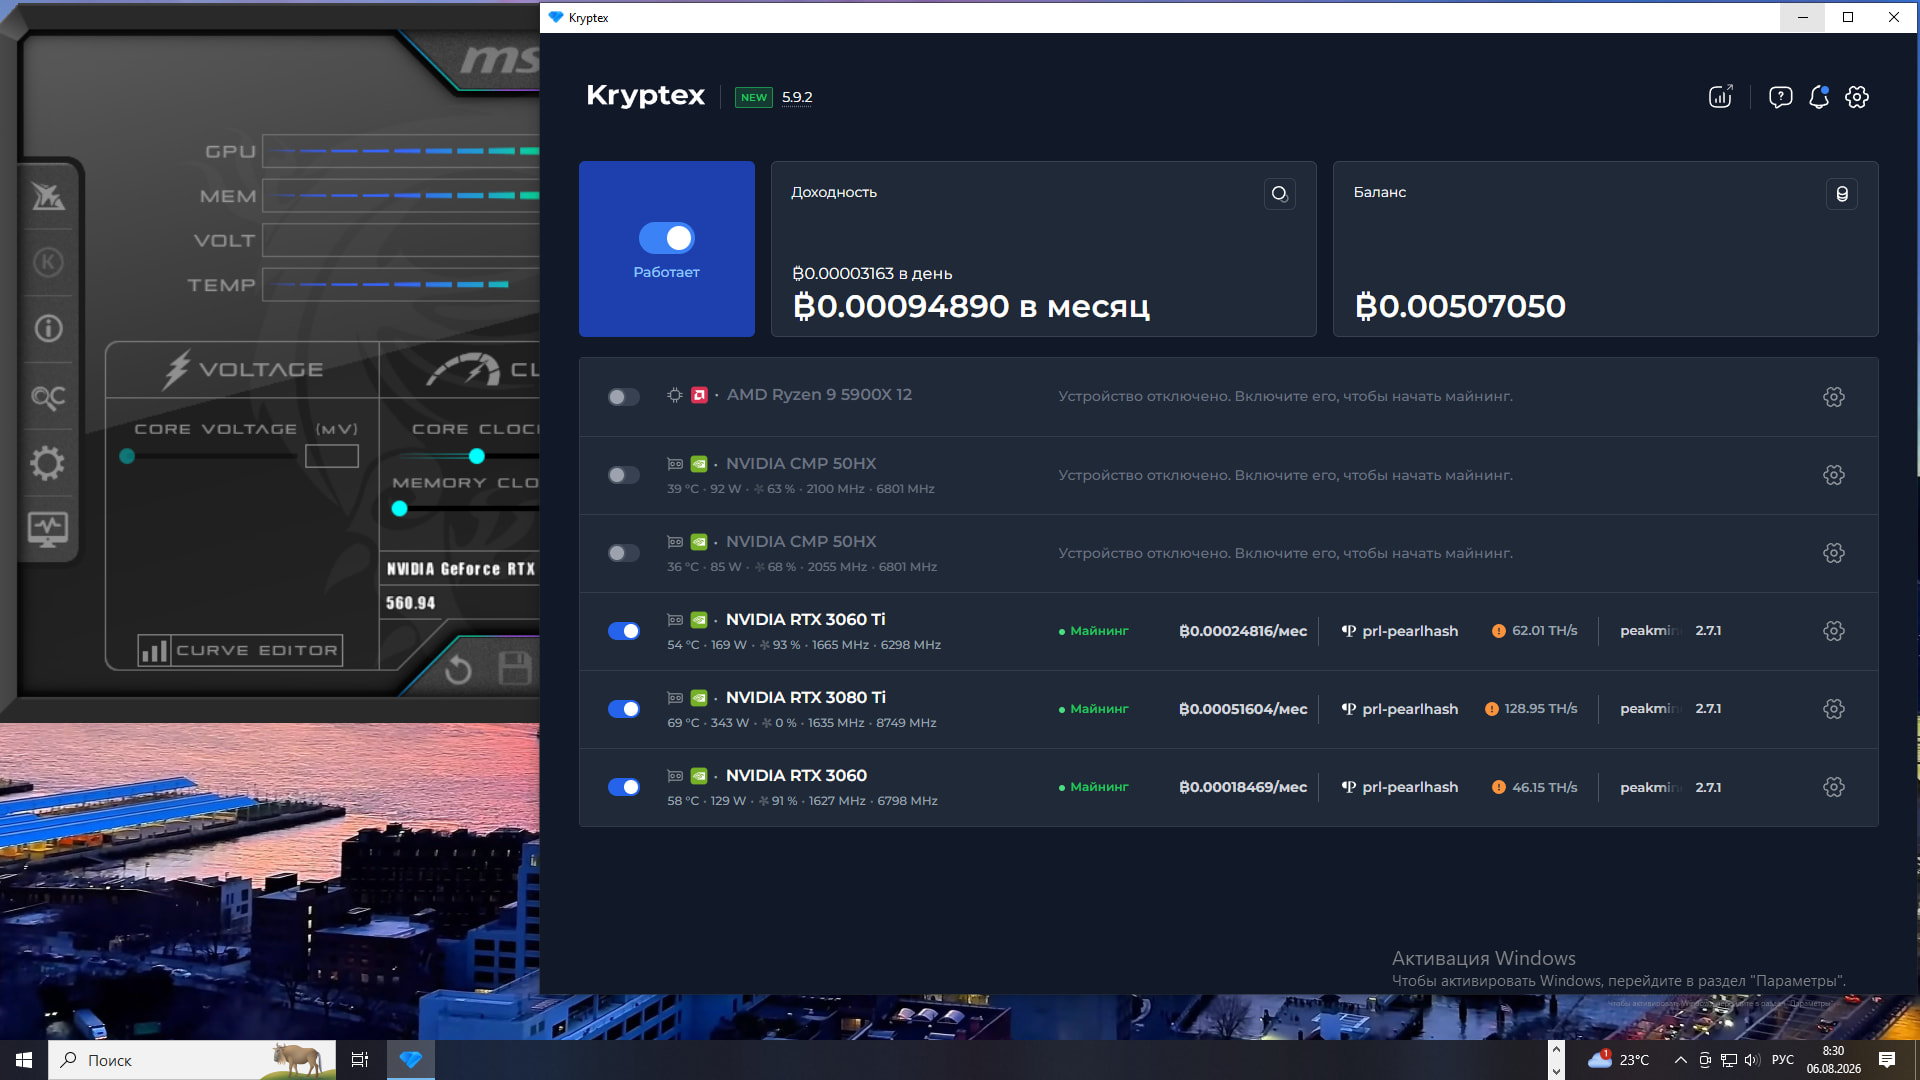
Task: Enable the second NVIDIA CMP 50HX (36 °C)
Action: pos(623,553)
